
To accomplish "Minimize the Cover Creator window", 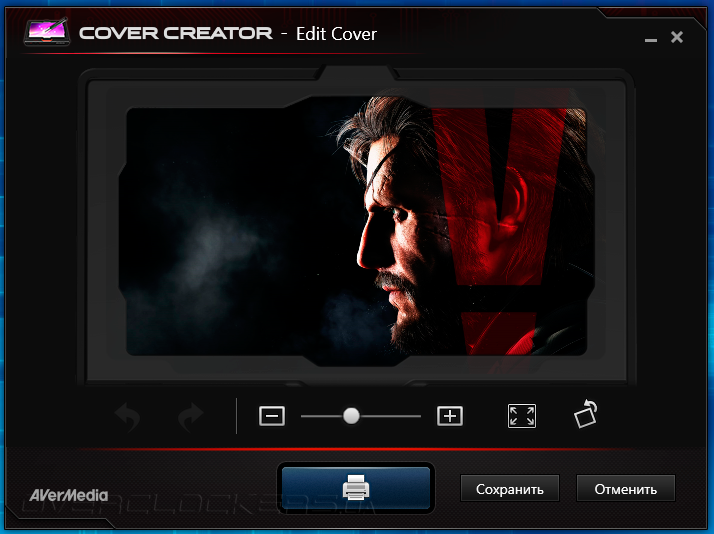I will (x=651, y=40).
